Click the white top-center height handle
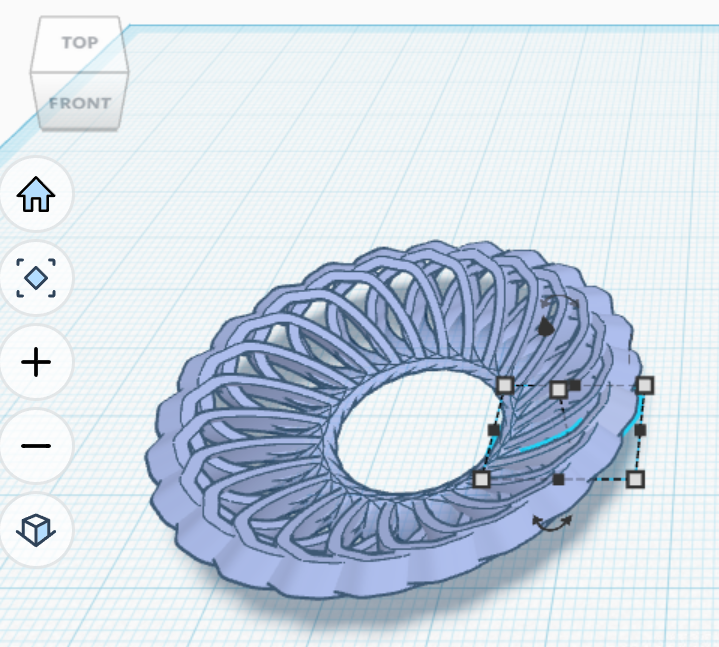The image size is (719, 647). click(558, 389)
